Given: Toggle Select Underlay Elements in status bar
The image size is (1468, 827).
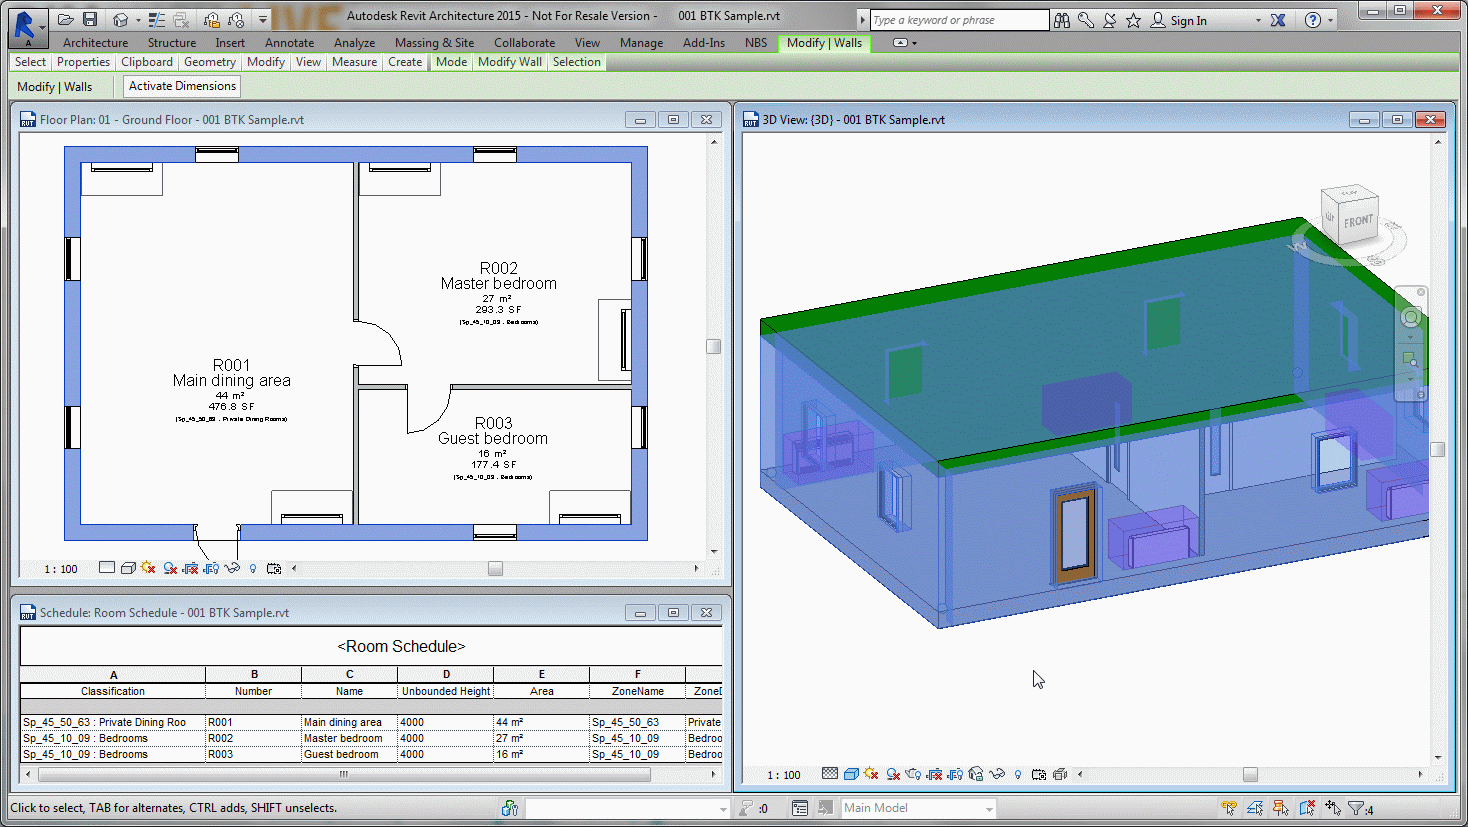Looking at the screenshot, I should pyautogui.click(x=1255, y=808).
